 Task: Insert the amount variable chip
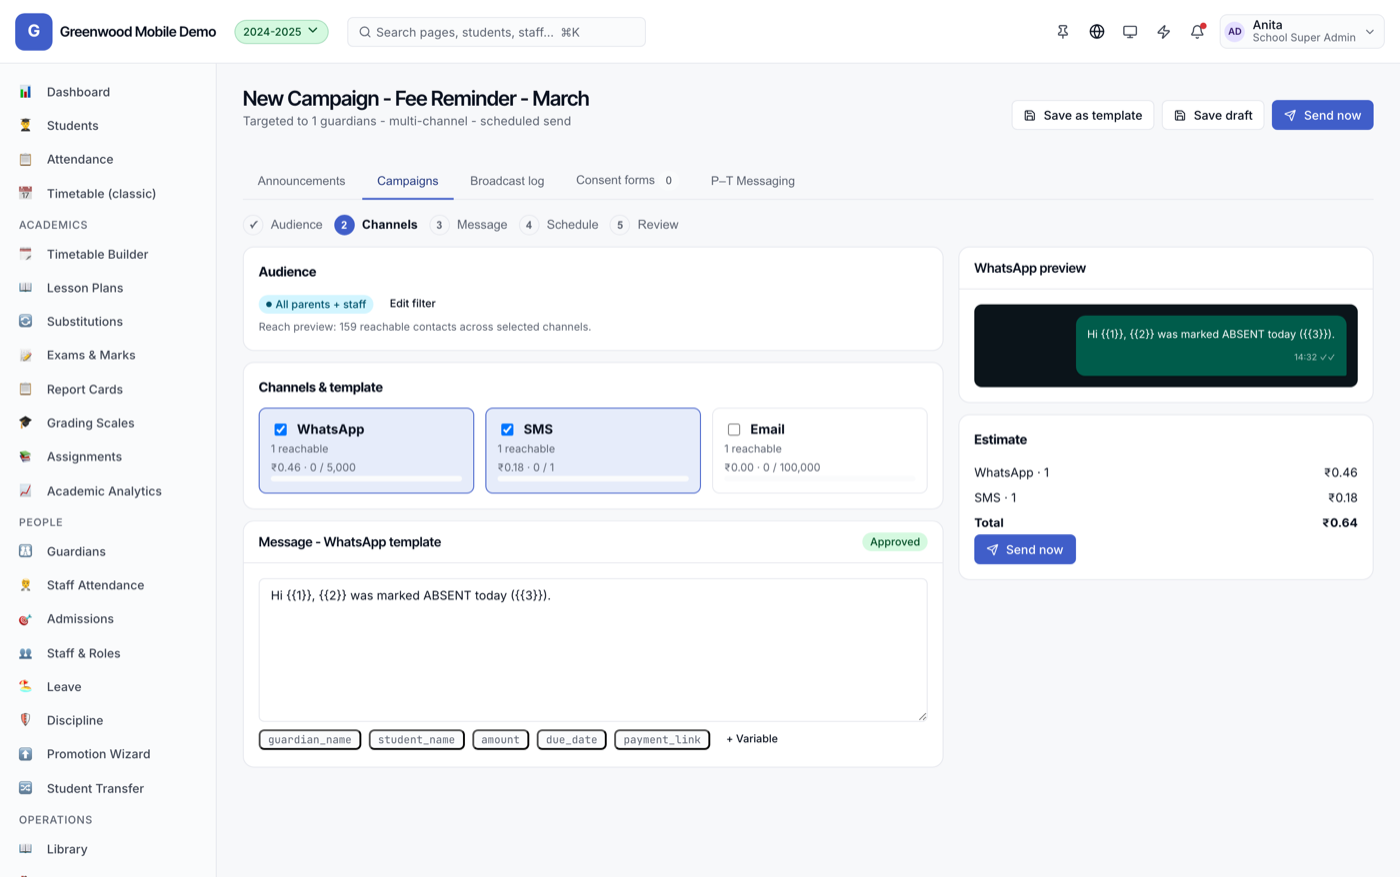pos(501,740)
